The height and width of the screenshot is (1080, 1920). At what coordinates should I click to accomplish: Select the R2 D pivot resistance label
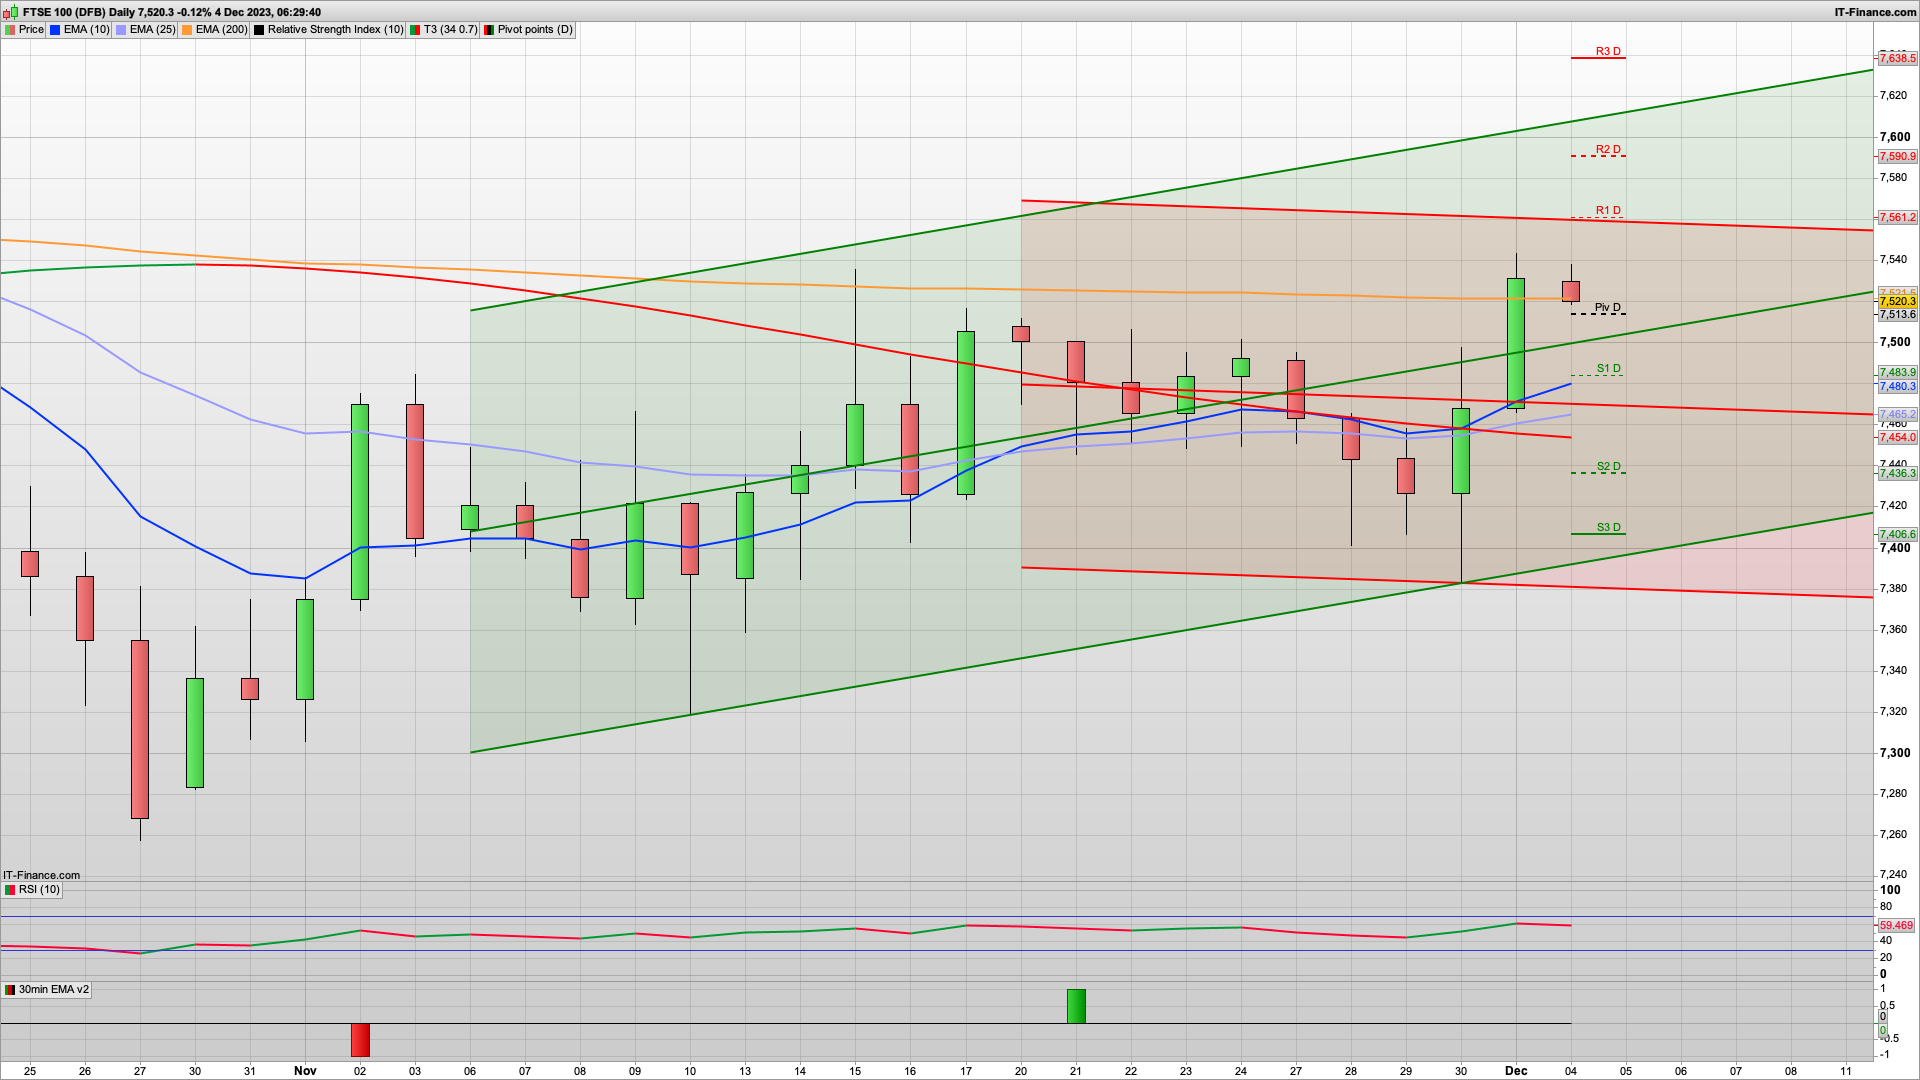1608,149
